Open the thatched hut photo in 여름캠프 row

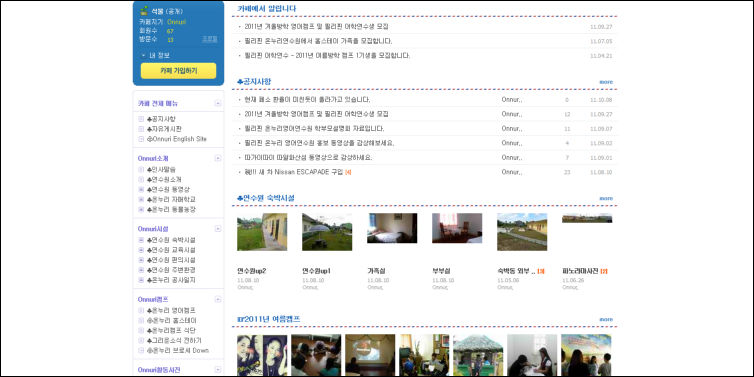tap(478, 355)
